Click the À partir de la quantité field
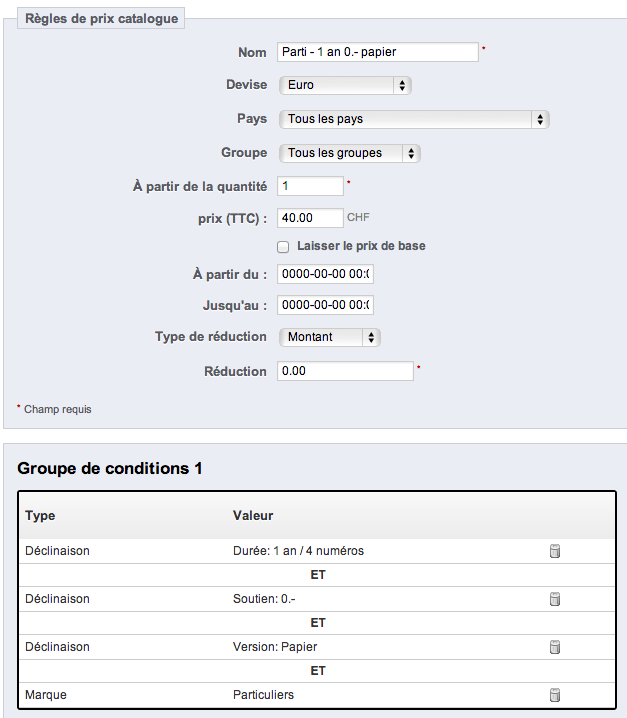The image size is (627, 718). [x=310, y=186]
